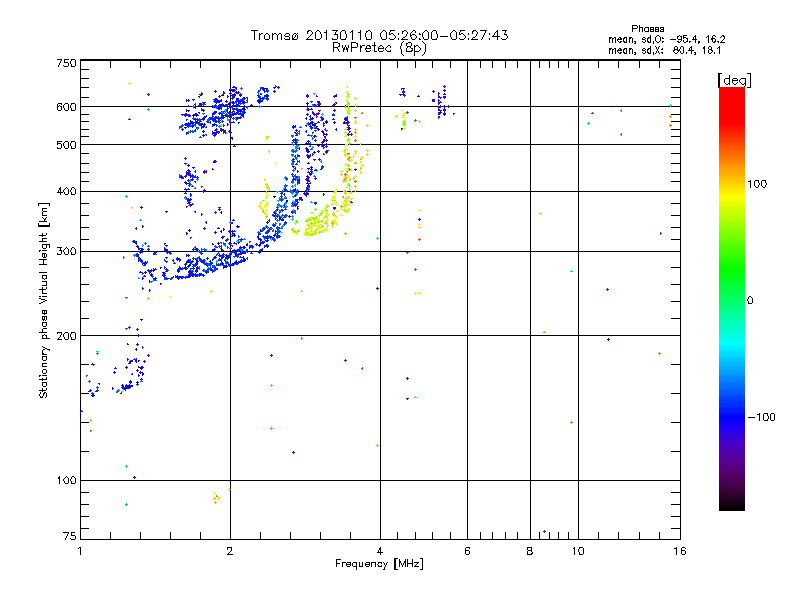Click the '500' y-axis tick label

point(66,145)
